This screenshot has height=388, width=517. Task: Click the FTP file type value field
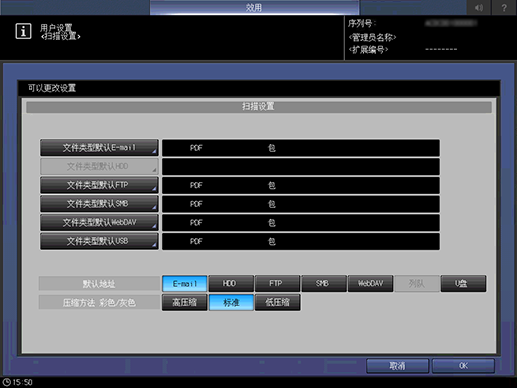[x=301, y=185]
